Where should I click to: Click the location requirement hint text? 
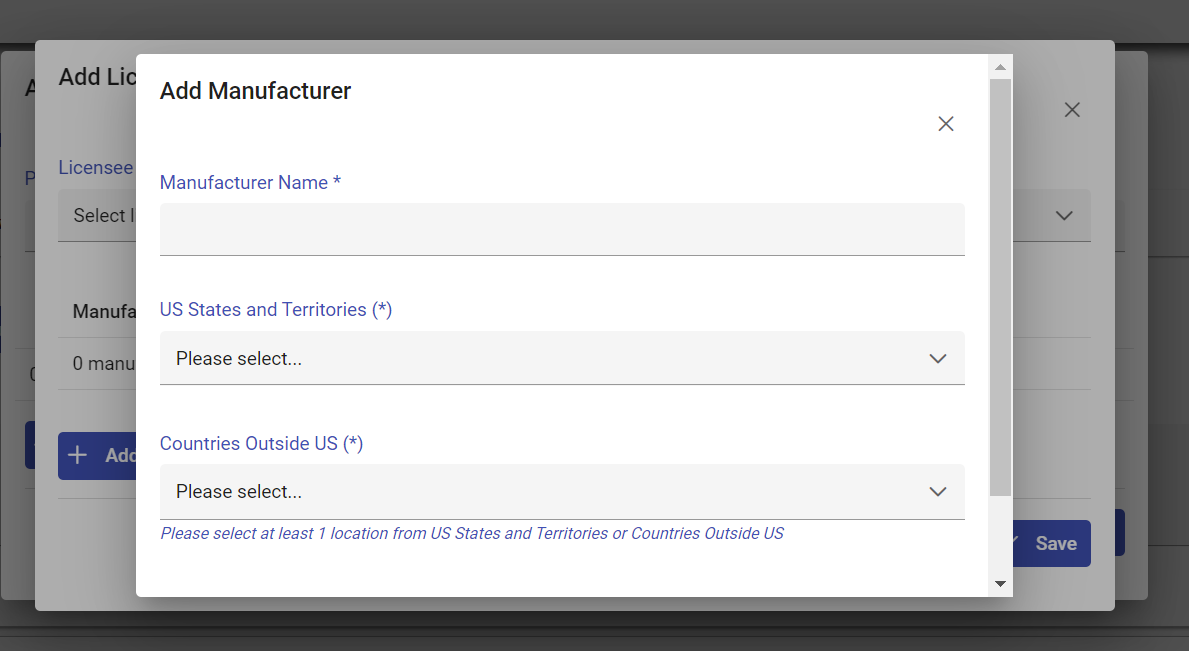(471, 534)
